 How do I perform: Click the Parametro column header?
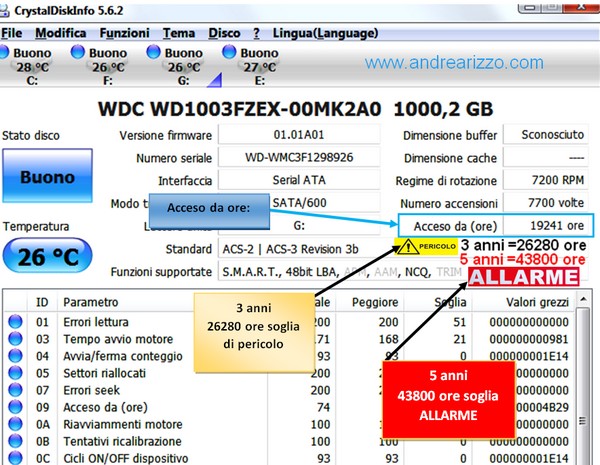[90, 302]
